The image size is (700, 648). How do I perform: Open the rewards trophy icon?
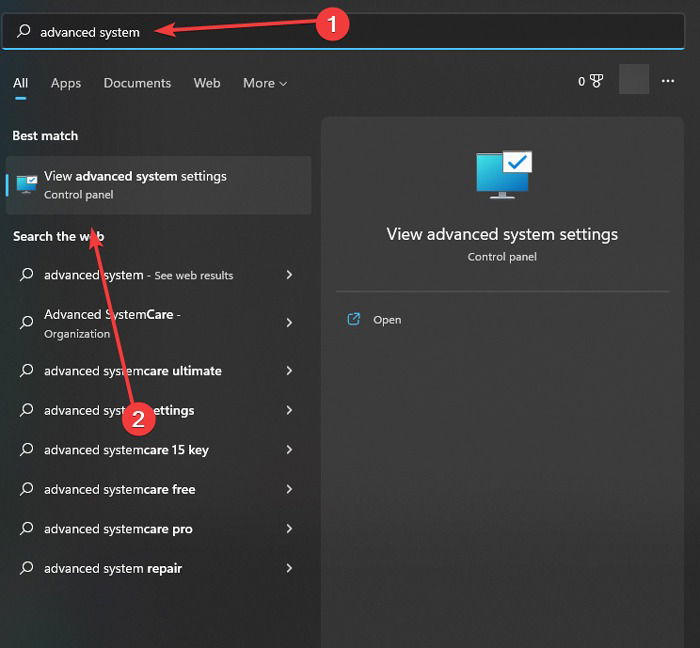tap(596, 81)
